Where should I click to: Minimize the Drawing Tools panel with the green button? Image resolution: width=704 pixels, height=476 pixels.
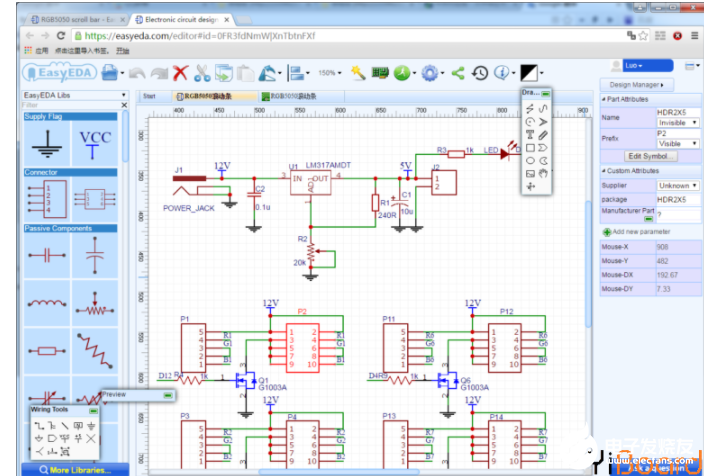(x=546, y=93)
